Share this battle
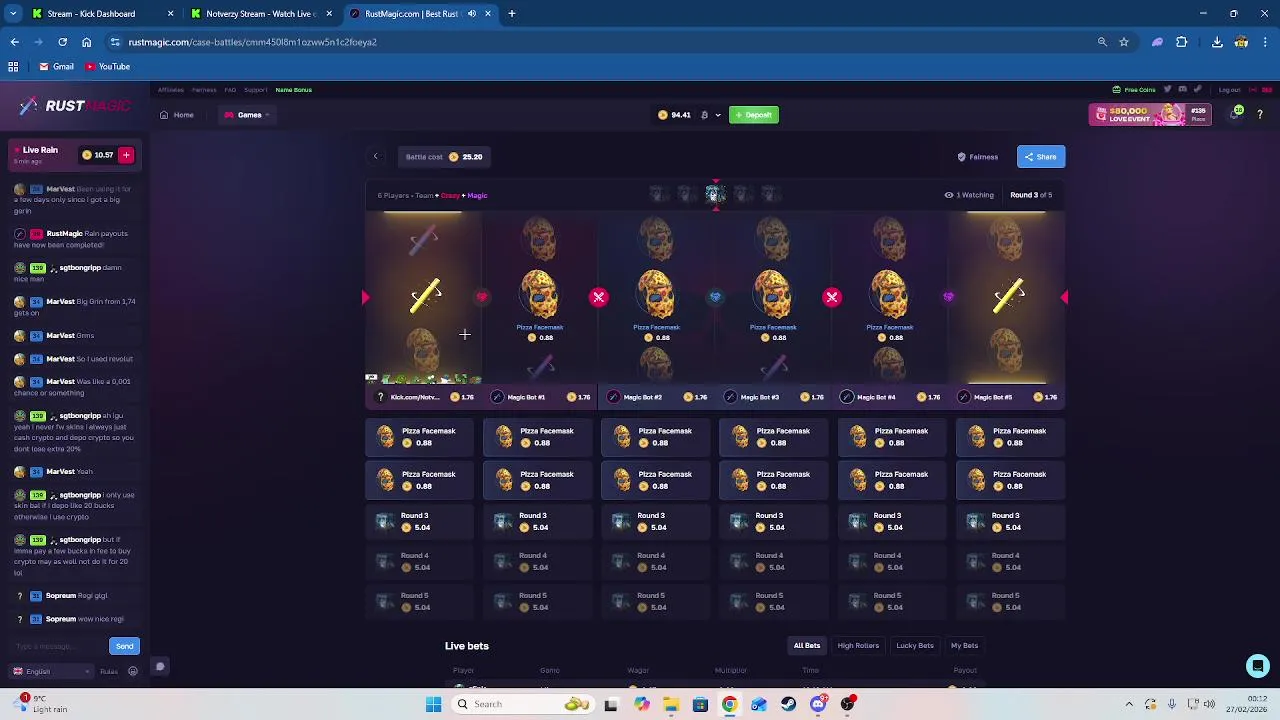The image size is (1280, 720). pos(1041,157)
